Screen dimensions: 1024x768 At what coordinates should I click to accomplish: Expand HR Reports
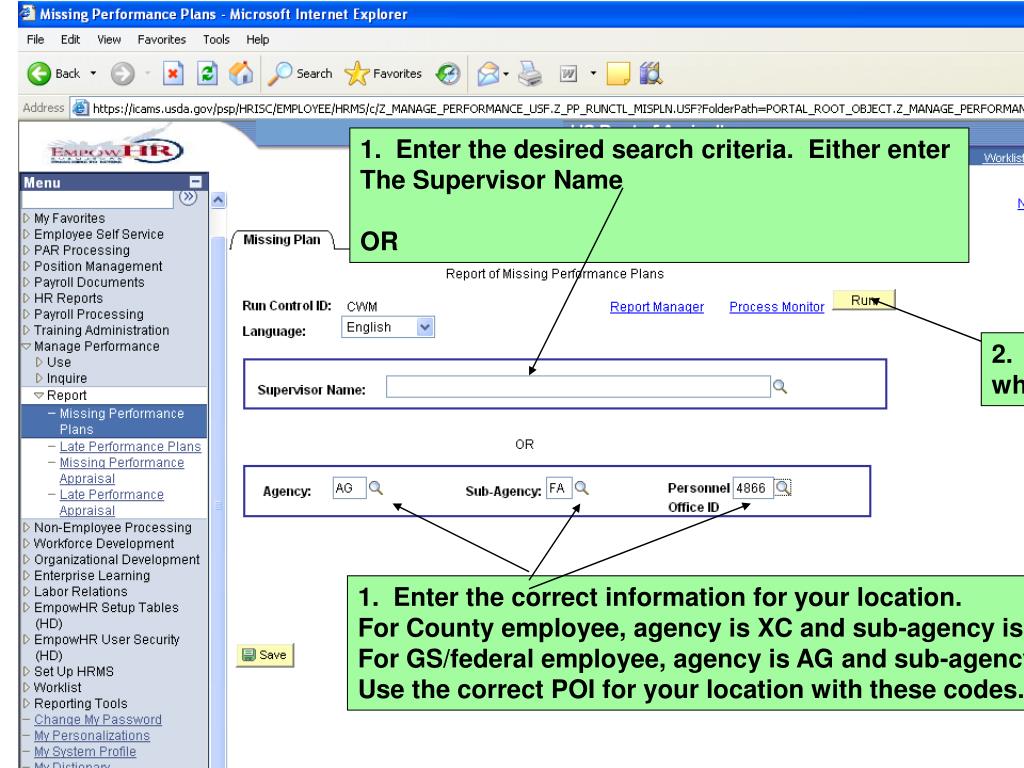click(68, 298)
